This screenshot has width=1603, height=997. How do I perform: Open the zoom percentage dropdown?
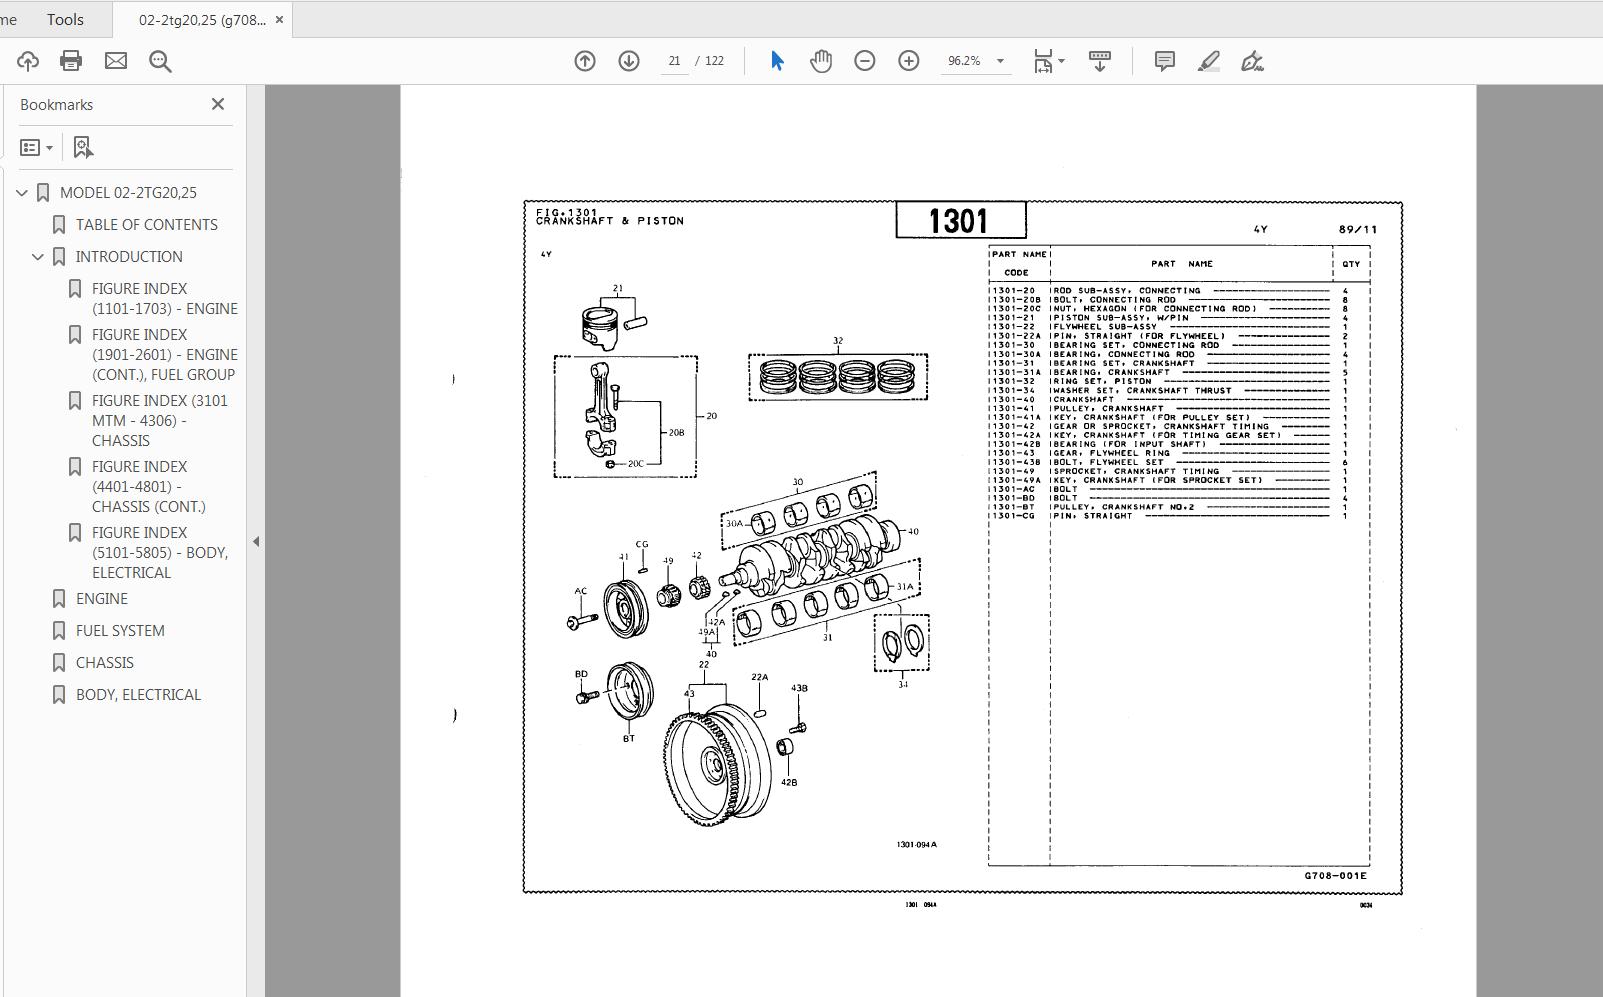click(1001, 60)
